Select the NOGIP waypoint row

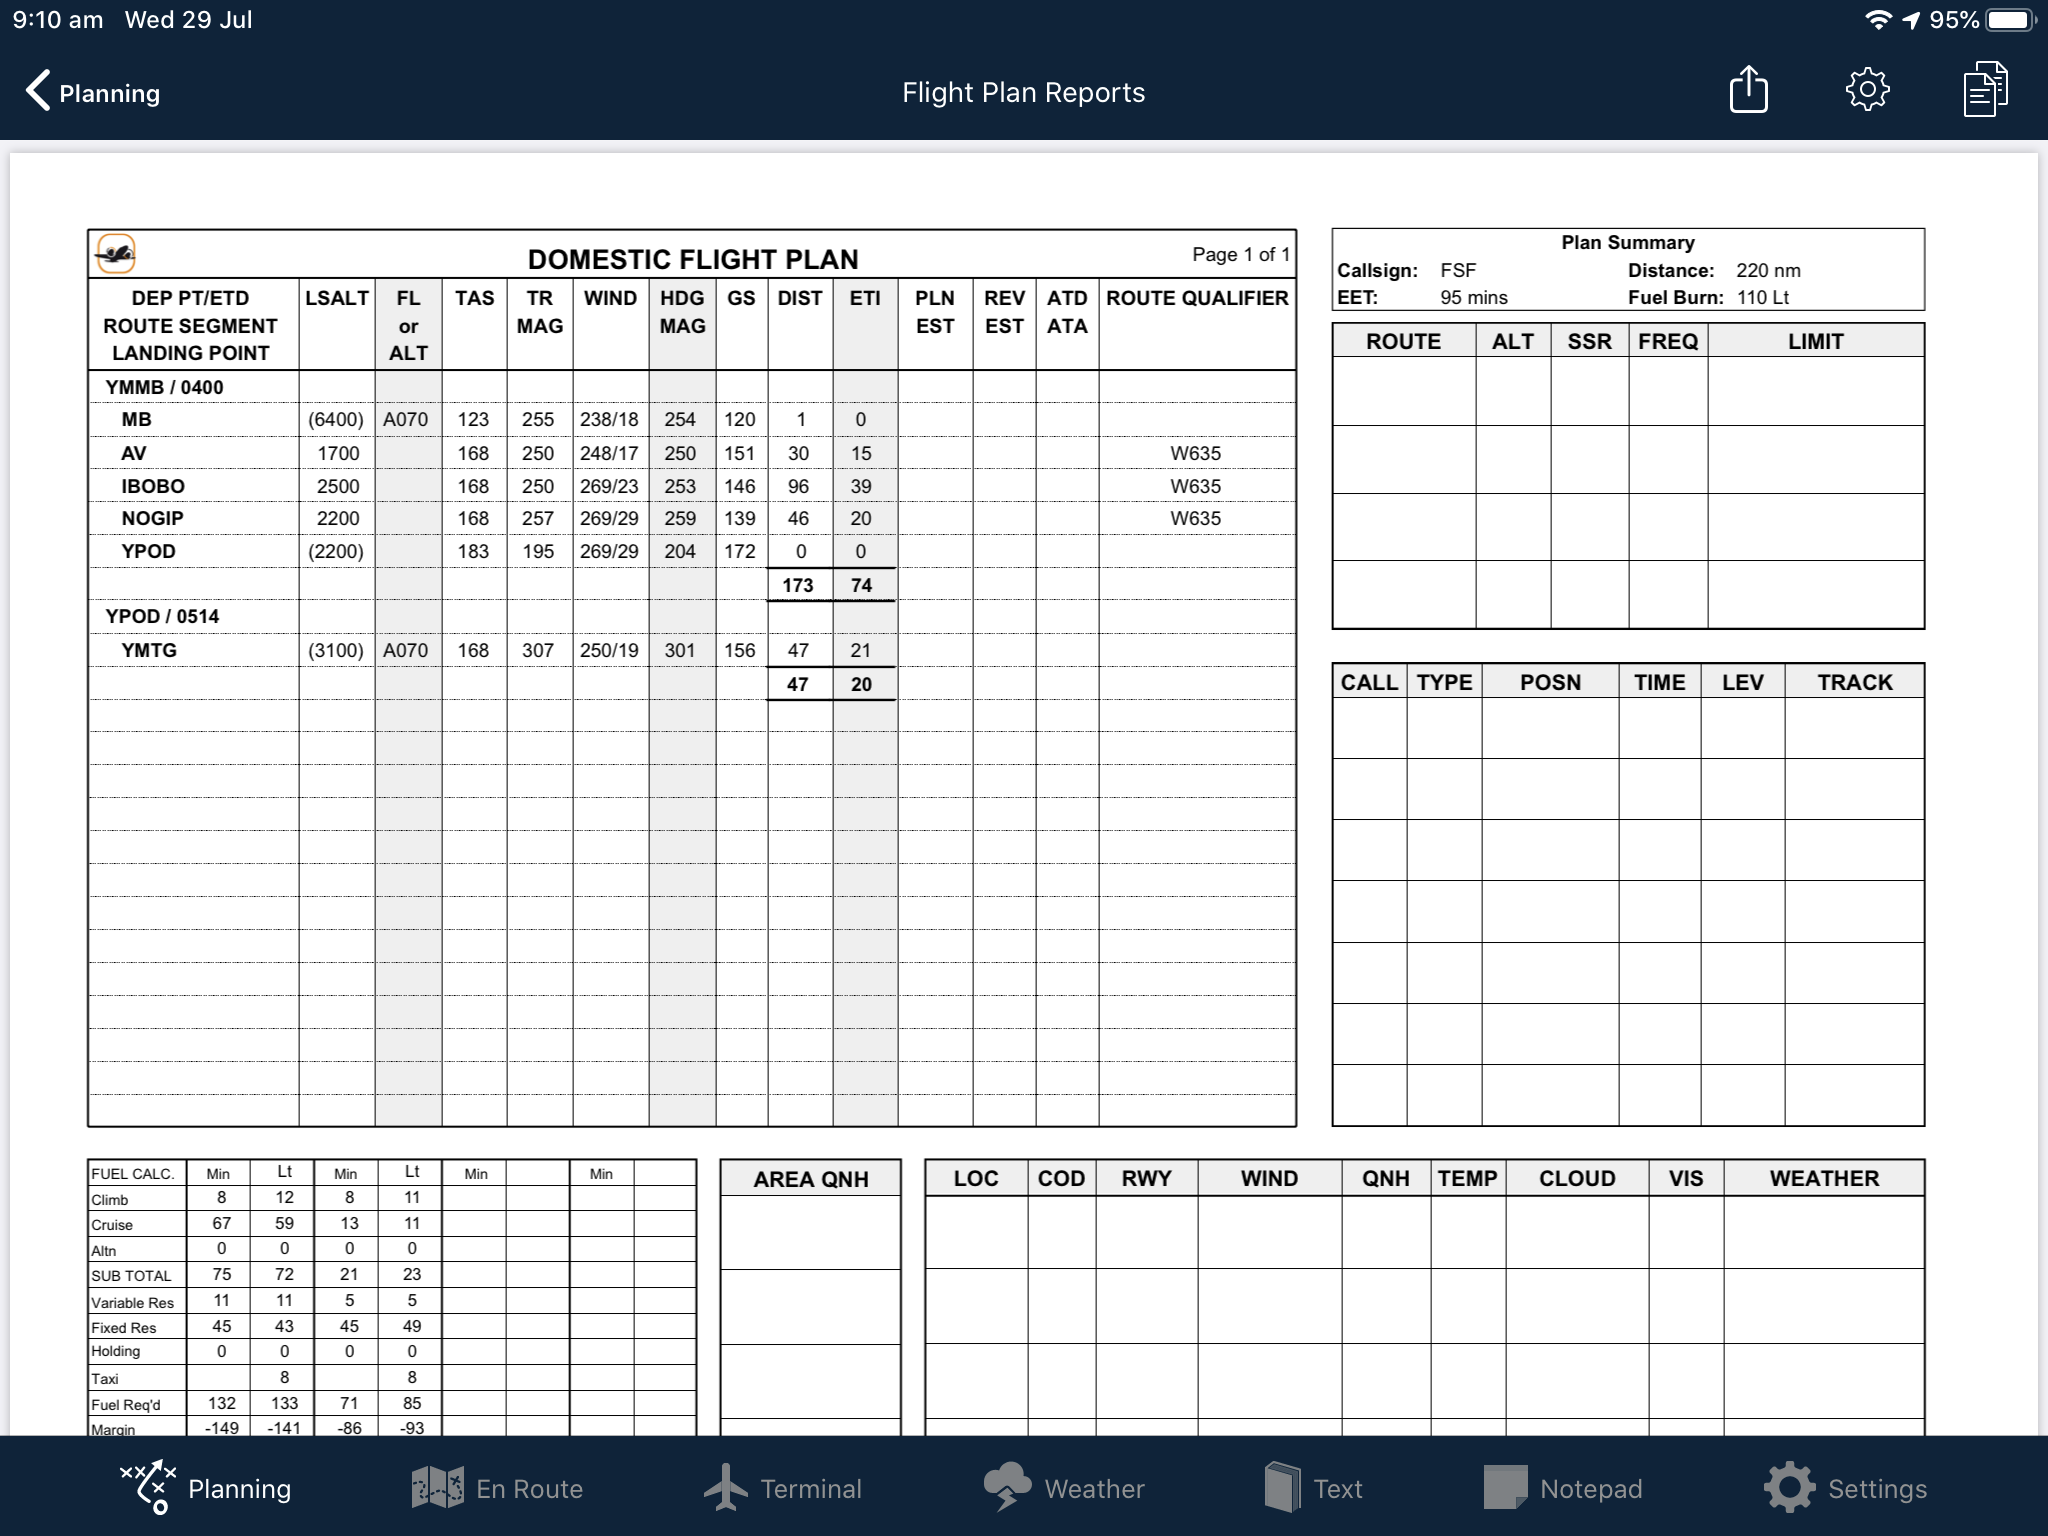692,518
